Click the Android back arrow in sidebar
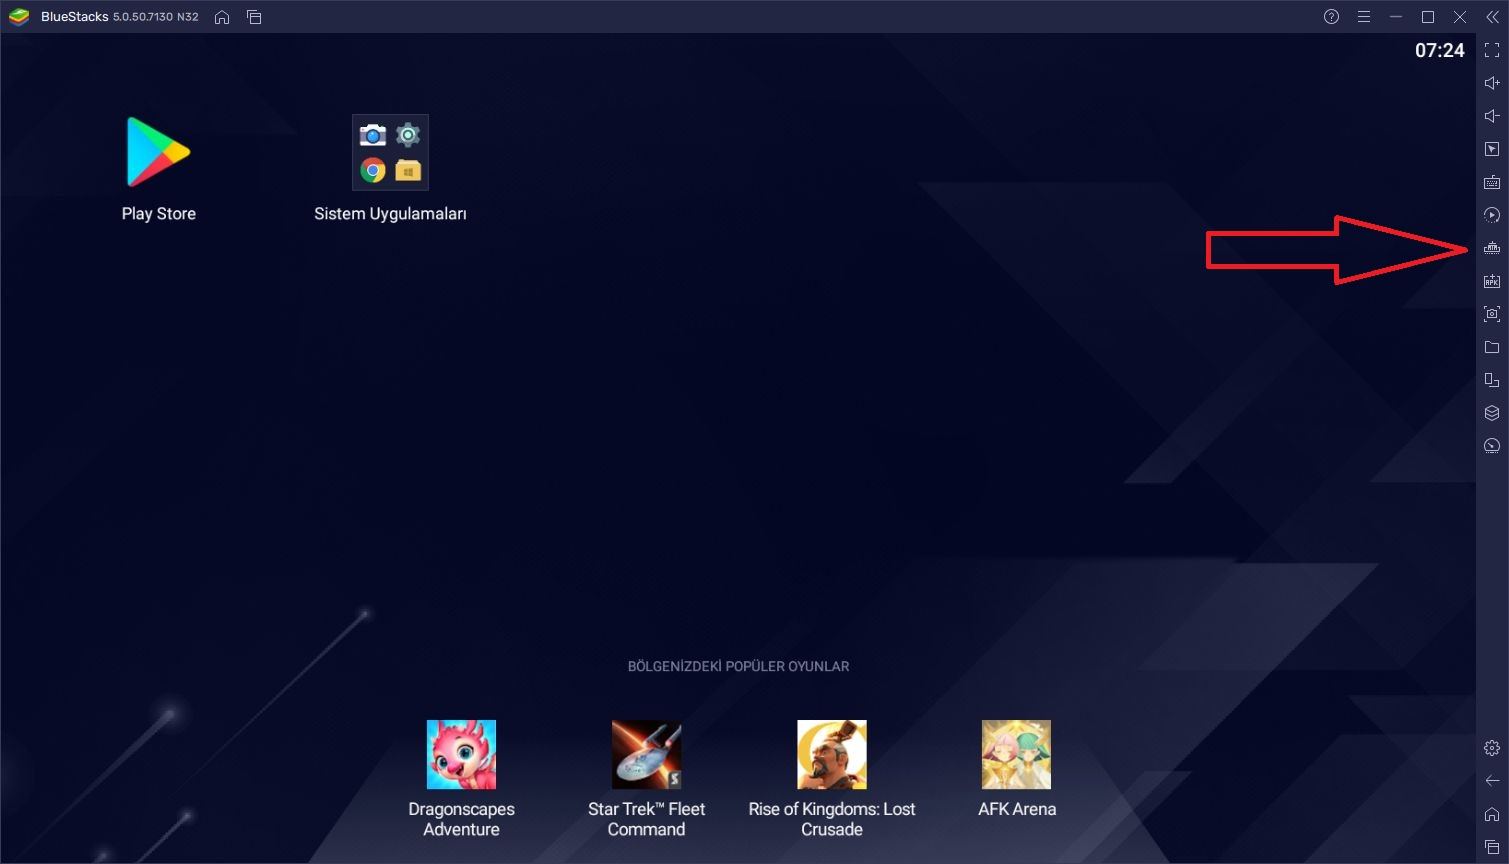The width and height of the screenshot is (1509, 864). pyautogui.click(x=1492, y=781)
